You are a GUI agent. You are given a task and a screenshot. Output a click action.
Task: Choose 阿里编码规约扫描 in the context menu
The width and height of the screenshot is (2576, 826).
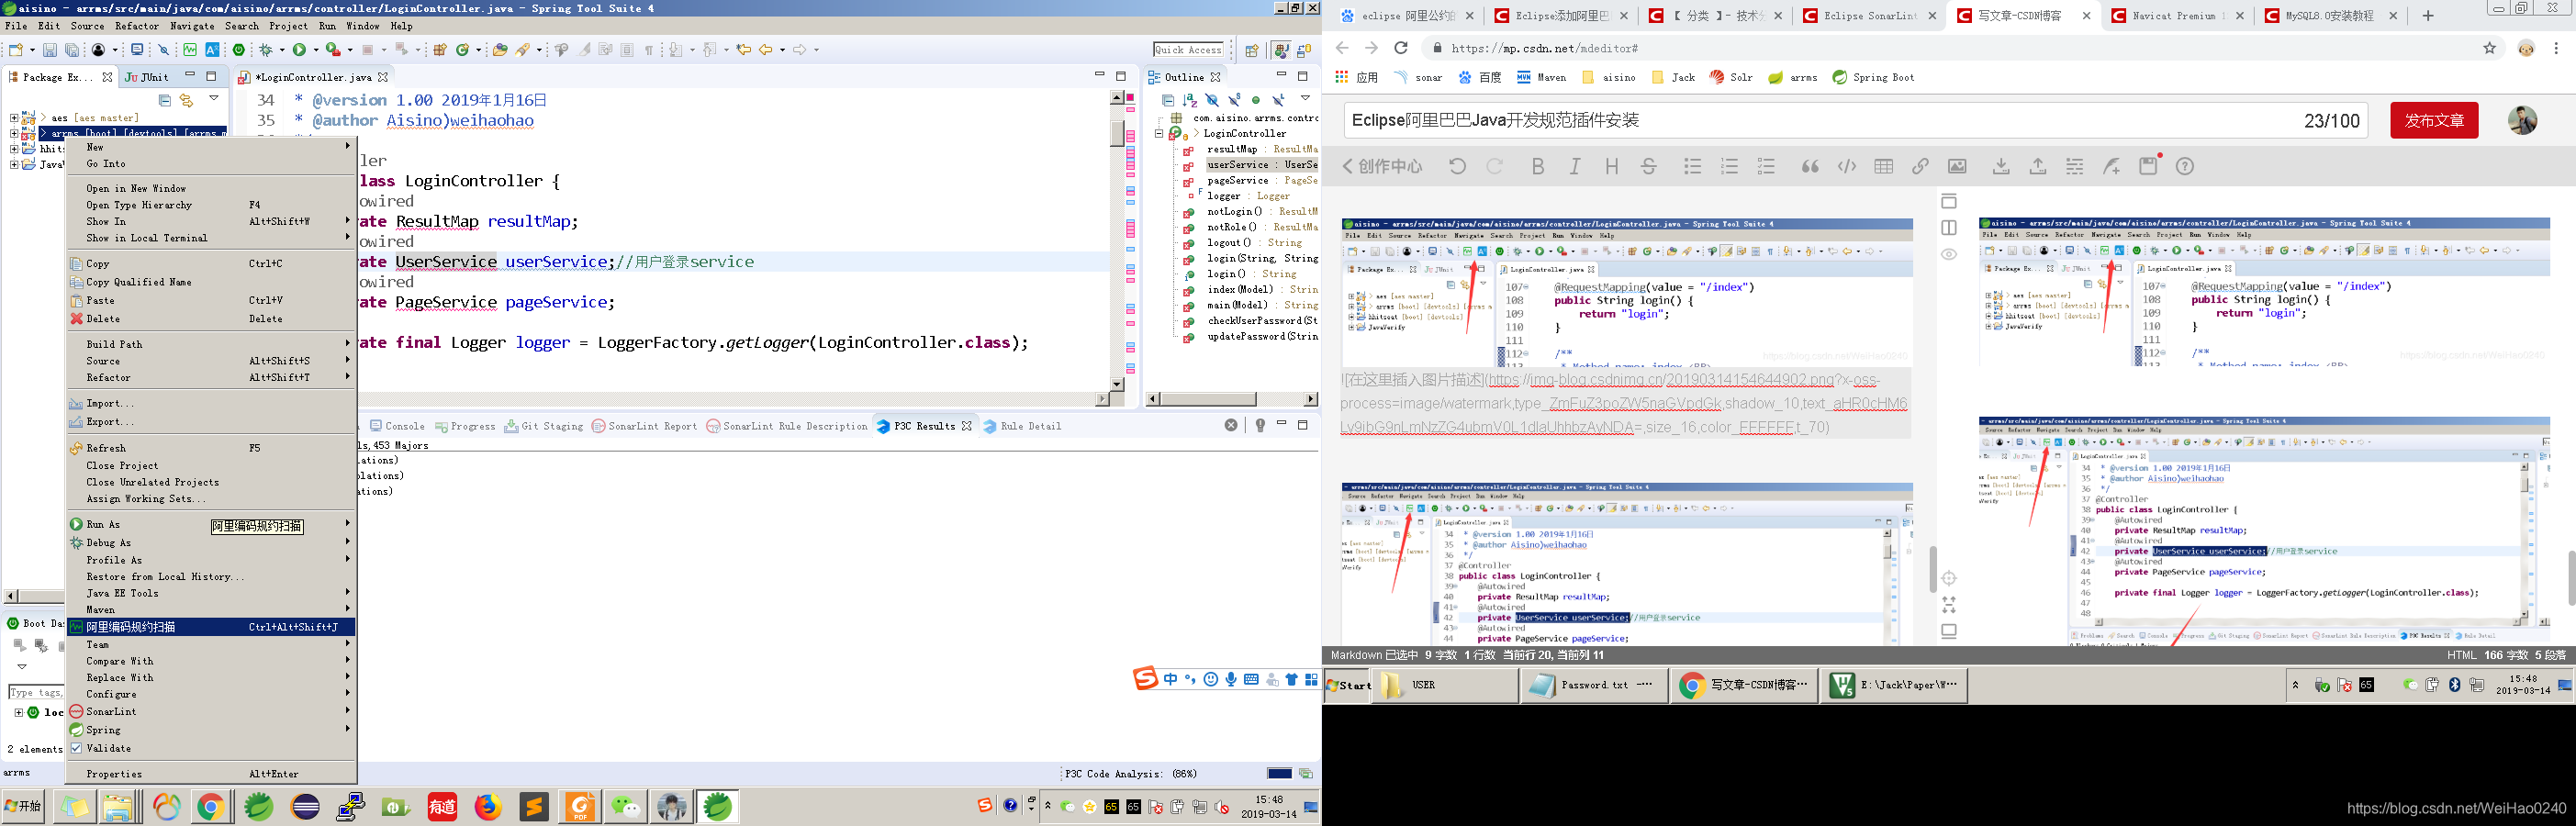click(x=211, y=627)
